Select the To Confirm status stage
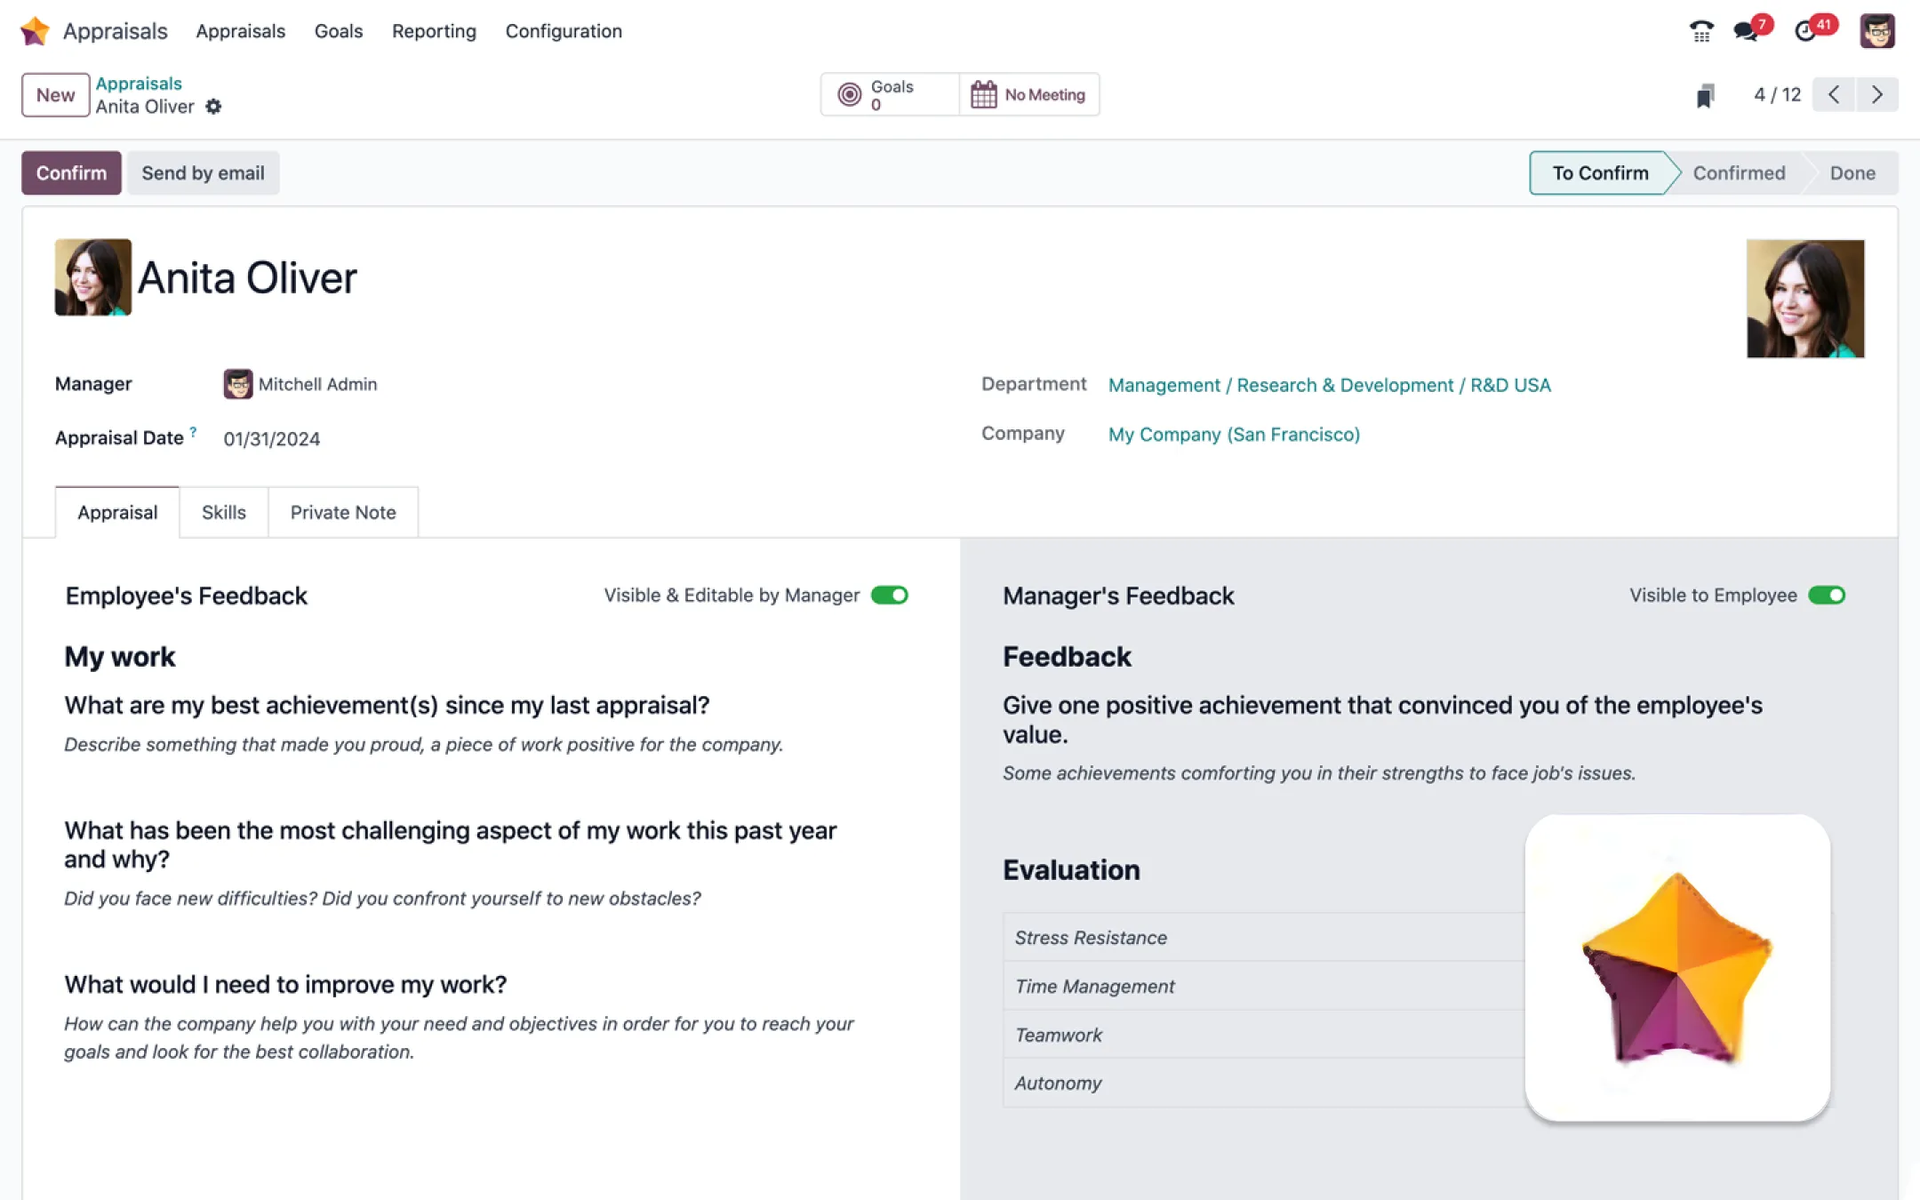Screen dimensions: 1920x1200 (x=1600, y=173)
